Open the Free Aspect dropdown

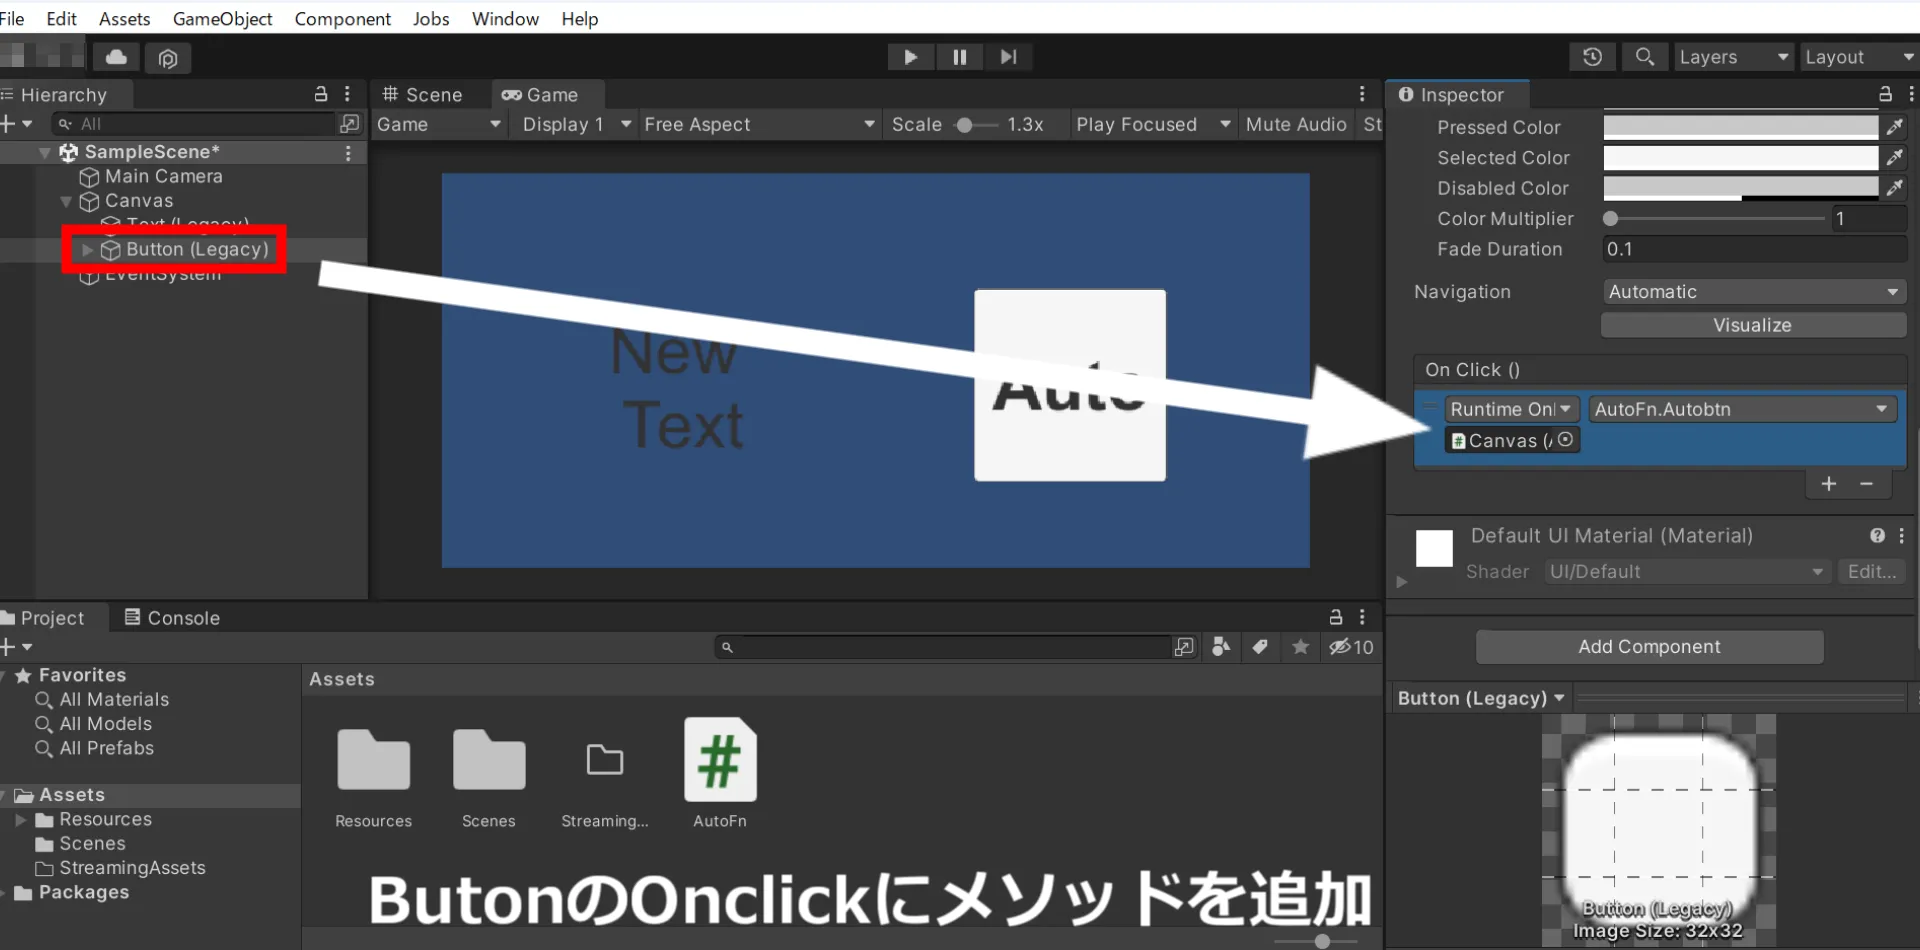pyautogui.click(x=759, y=124)
